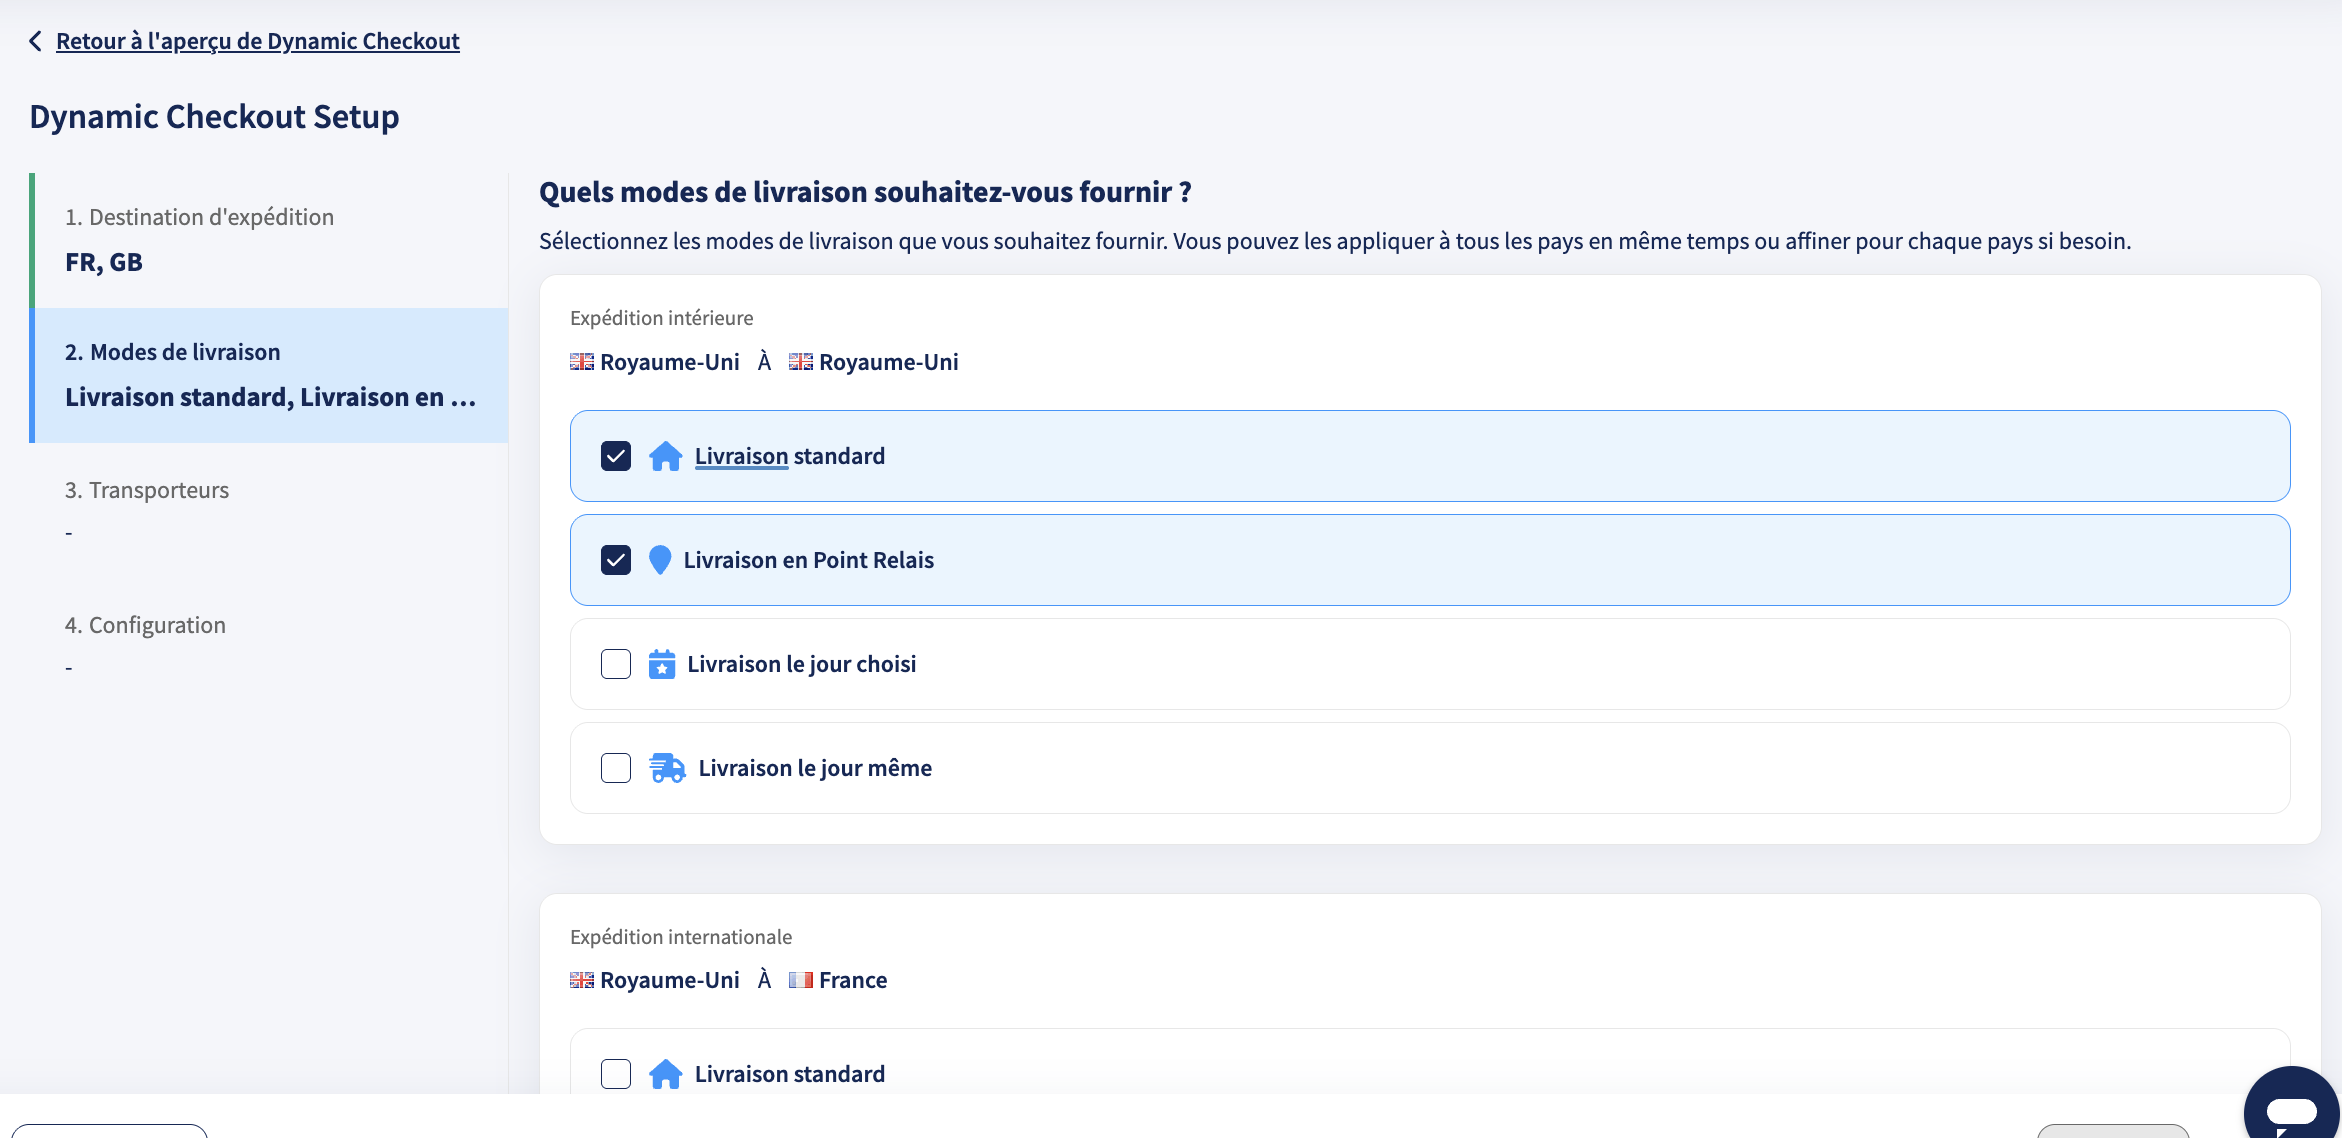Click the calendar icon for jour choisi
The image size is (2342, 1138).
point(662,664)
